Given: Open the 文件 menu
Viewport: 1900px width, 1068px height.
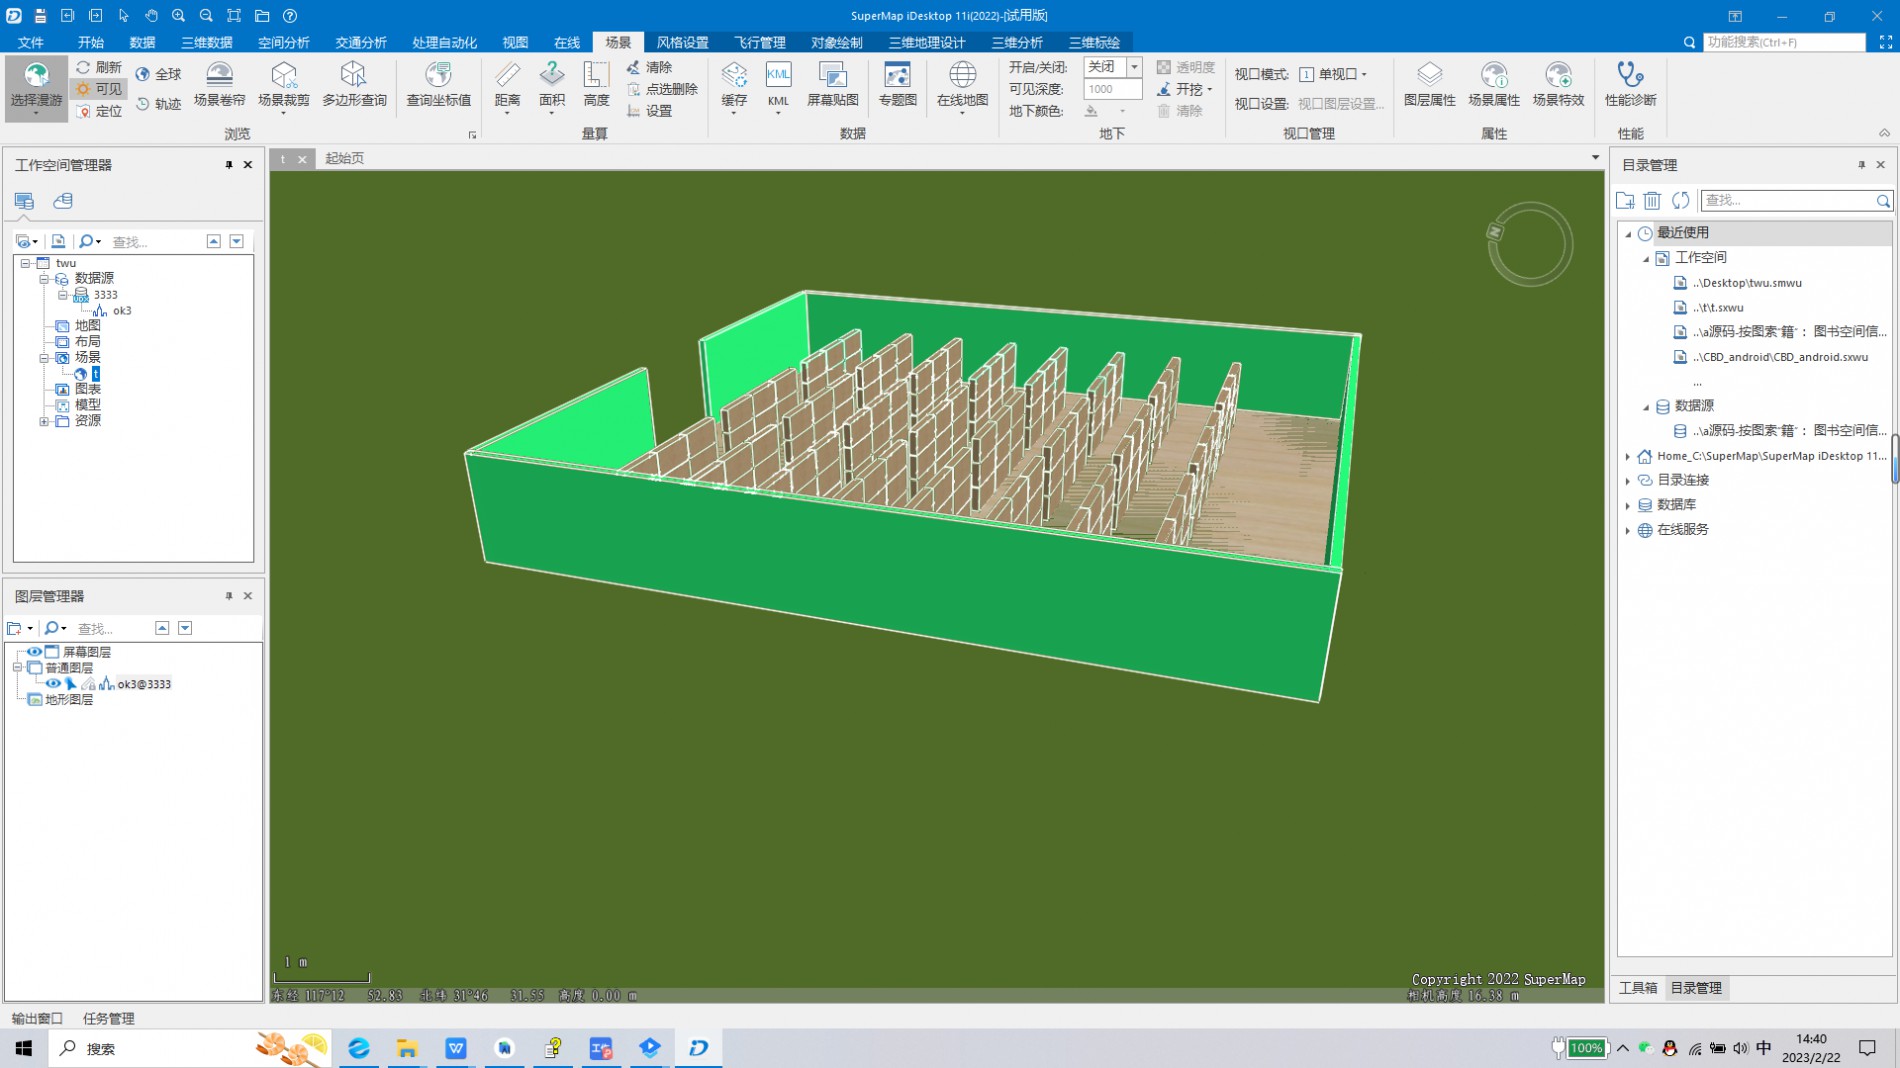Looking at the screenshot, I should click(31, 42).
